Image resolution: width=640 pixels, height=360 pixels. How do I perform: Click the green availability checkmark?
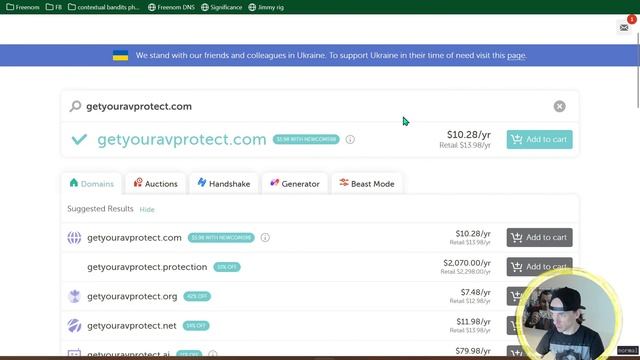[x=79, y=139]
